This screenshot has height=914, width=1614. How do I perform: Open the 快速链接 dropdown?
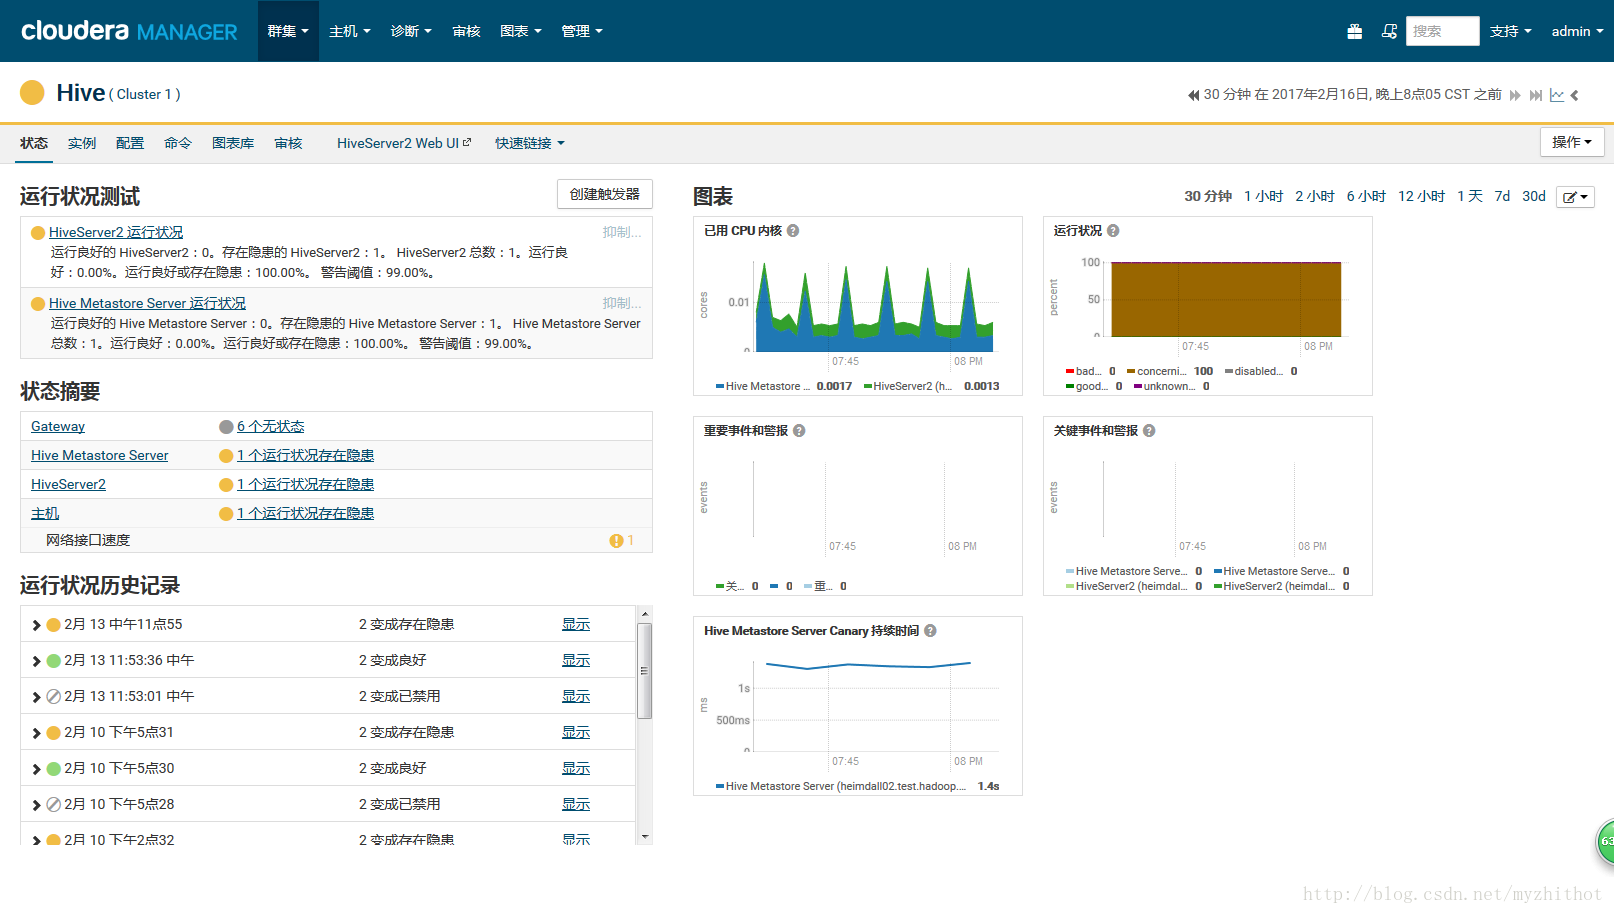[530, 143]
